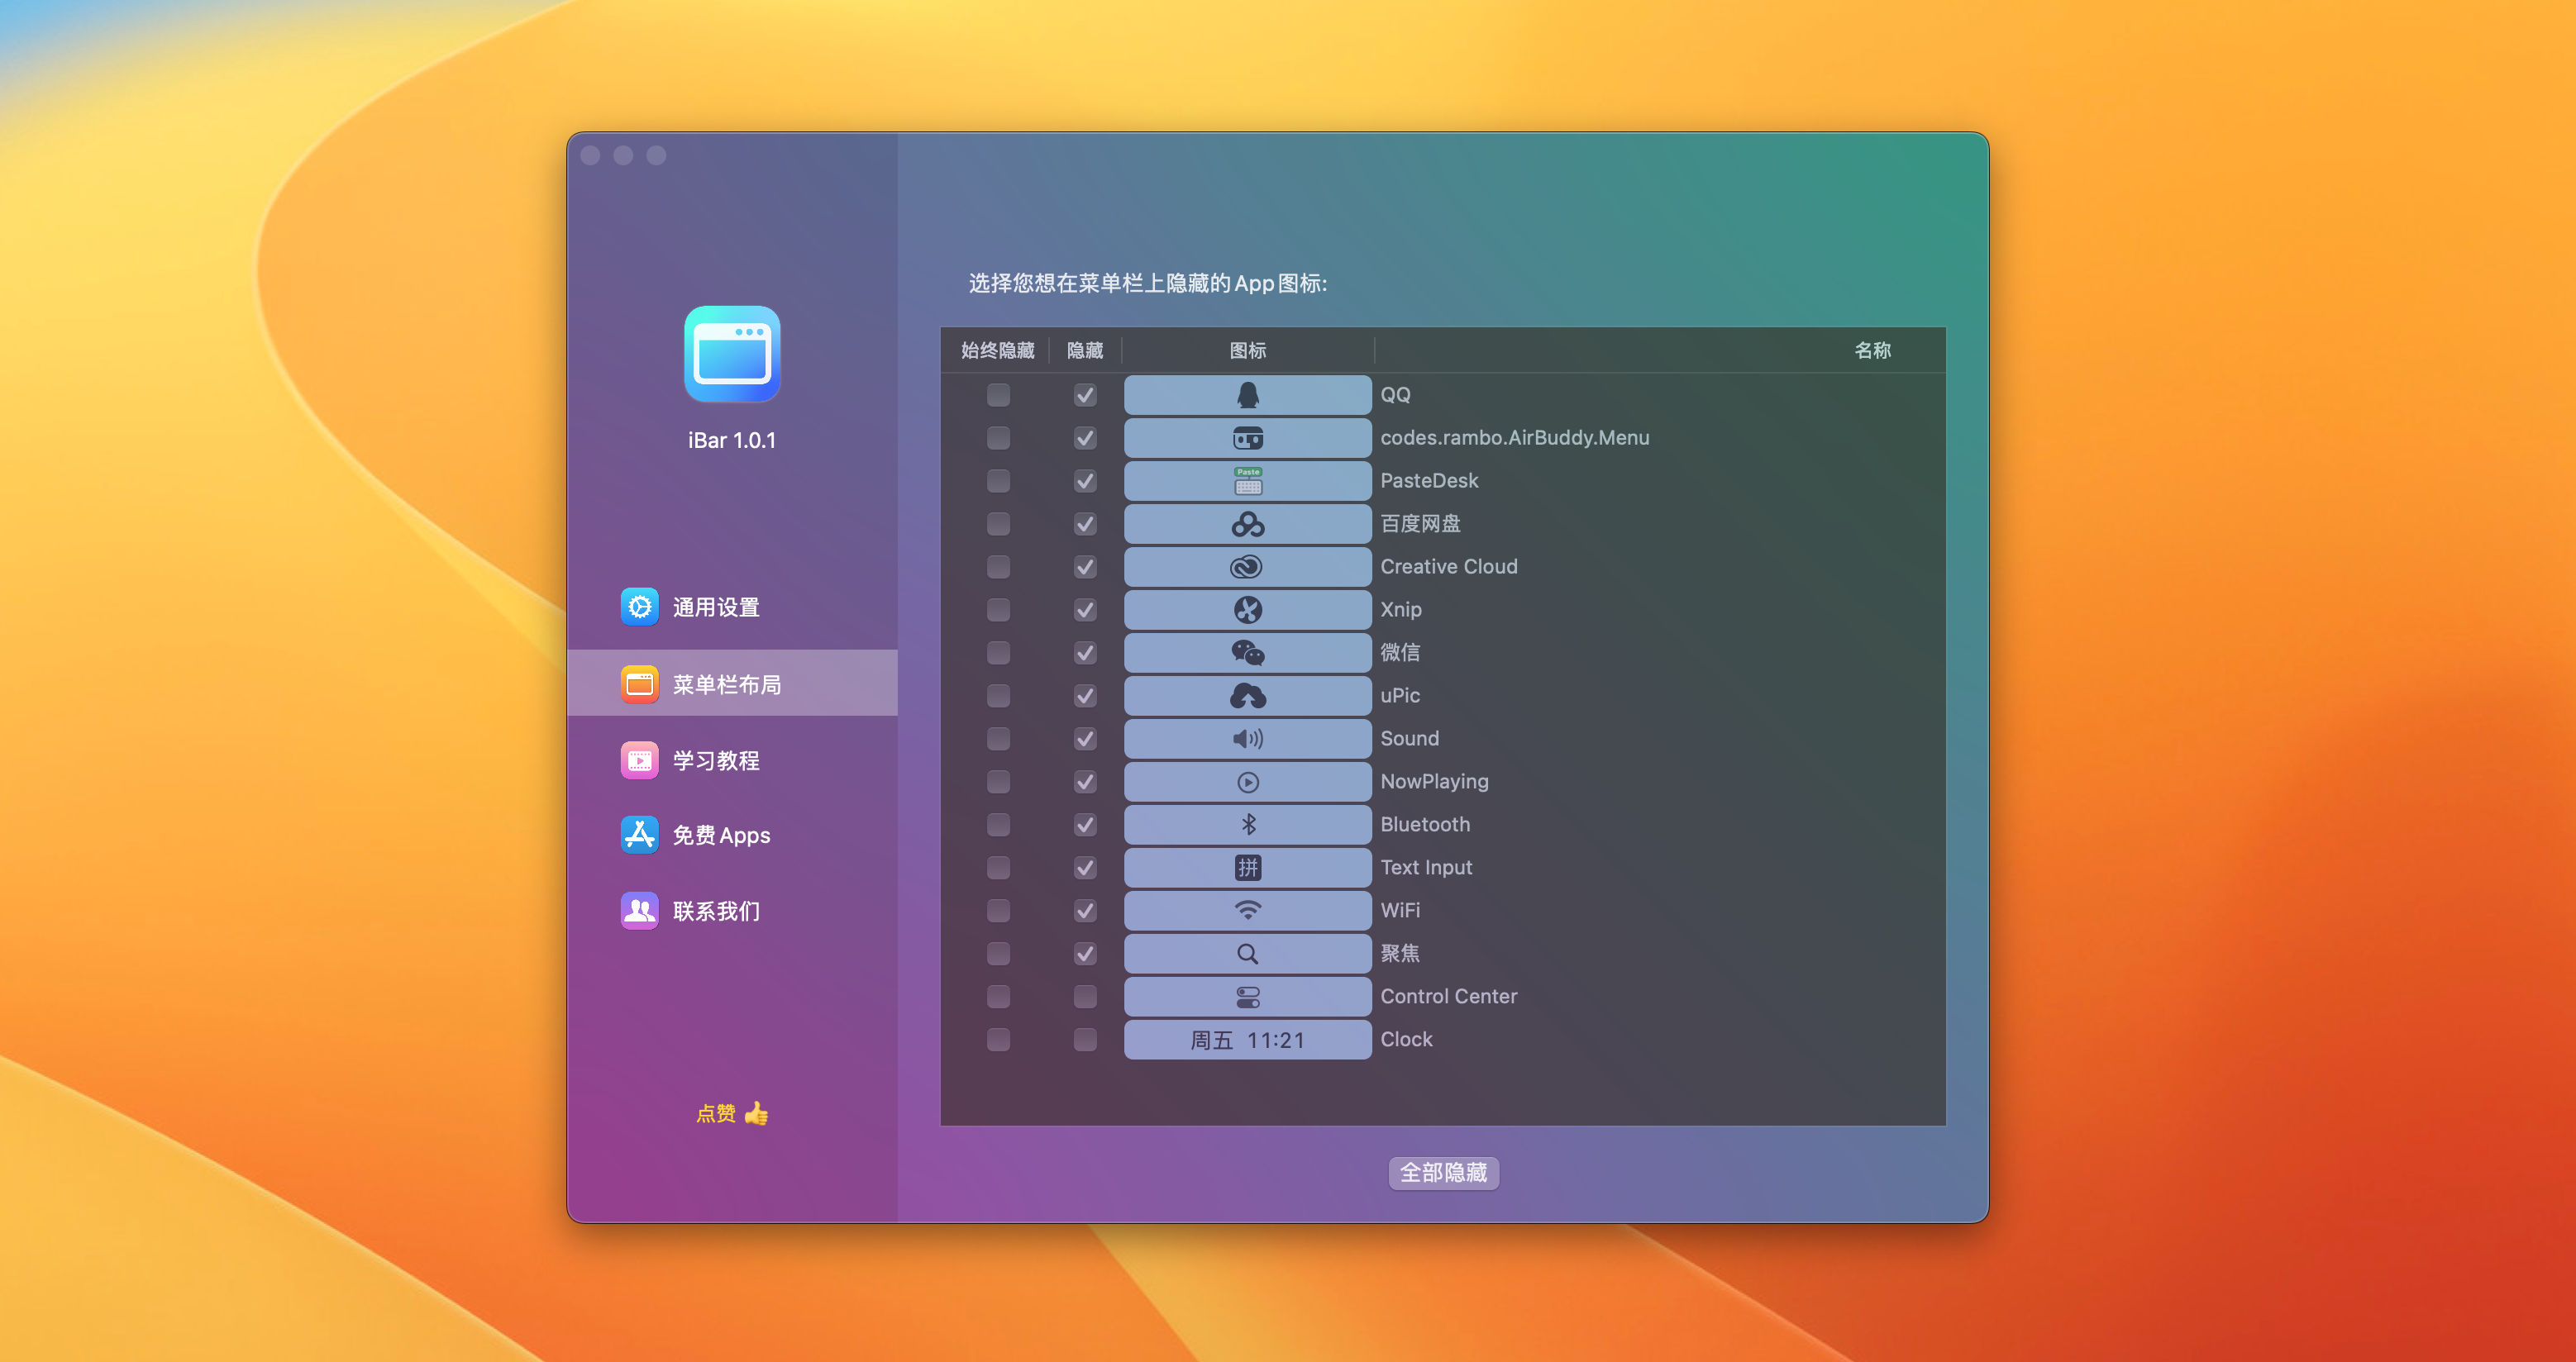Switch to 学习教程 tutorial section
The image size is (2576, 1362).
pos(714,760)
